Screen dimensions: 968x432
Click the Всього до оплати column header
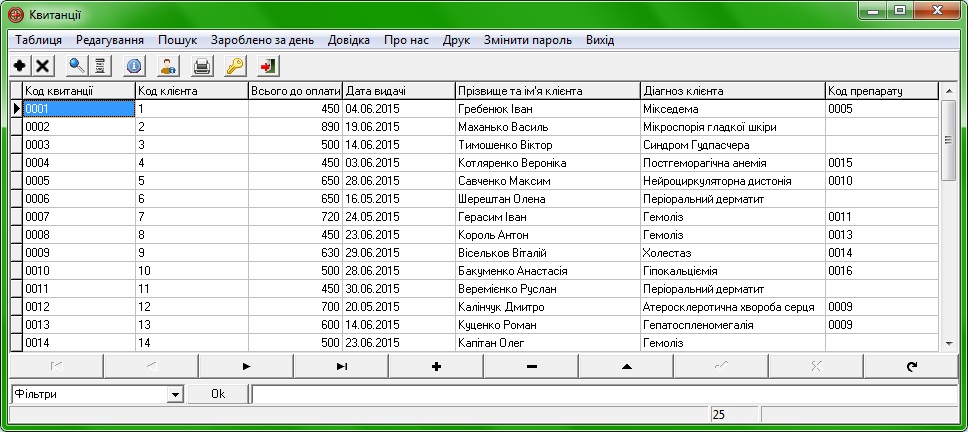295,91
